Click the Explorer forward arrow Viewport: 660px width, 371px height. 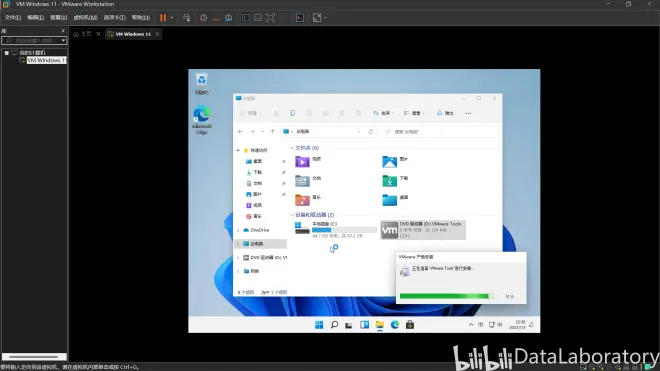click(x=252, y=132)
